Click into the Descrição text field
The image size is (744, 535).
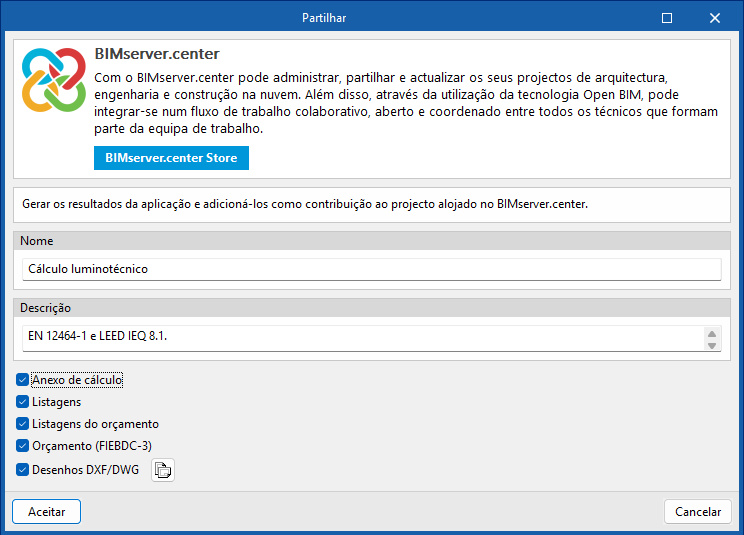pyautogui.click(x=360, y=337)
